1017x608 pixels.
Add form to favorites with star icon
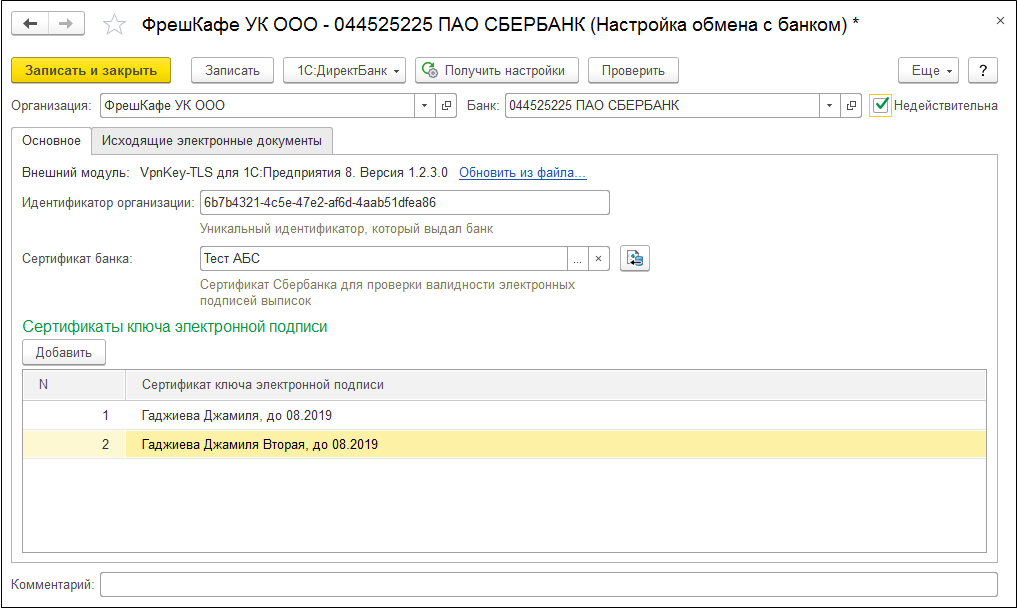pyautogui.click(x=115, y=25)
